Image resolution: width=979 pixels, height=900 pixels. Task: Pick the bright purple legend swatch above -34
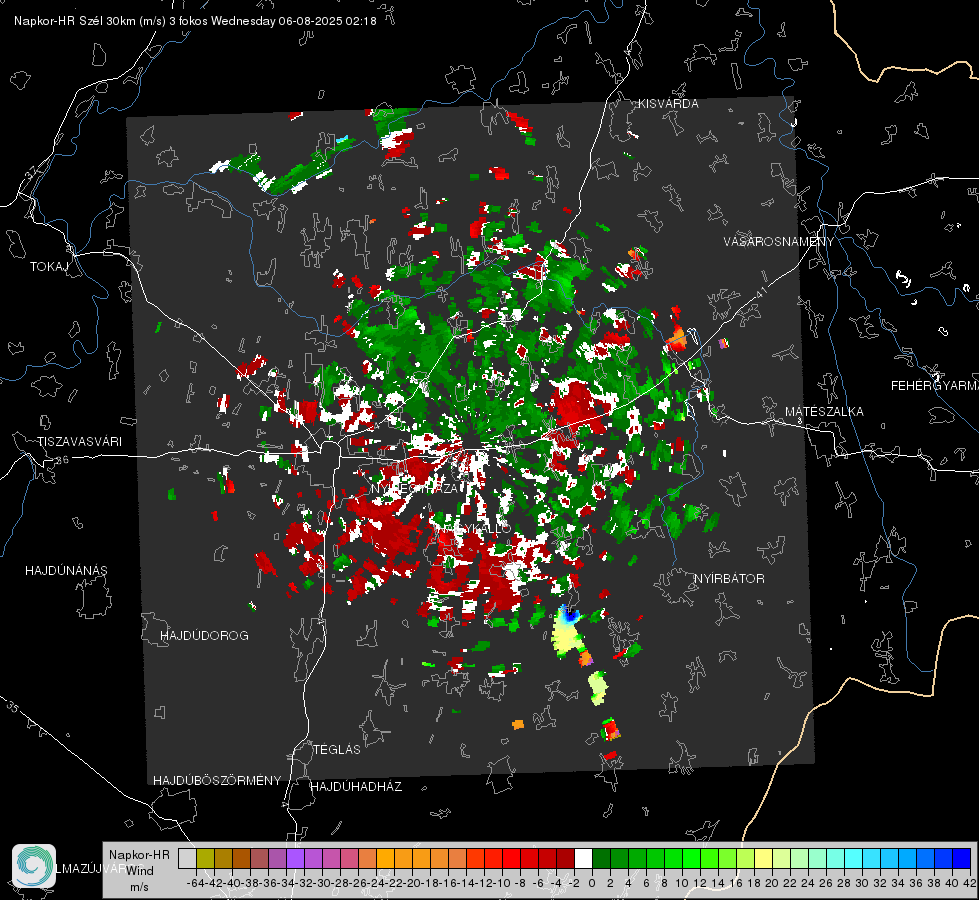295,858
